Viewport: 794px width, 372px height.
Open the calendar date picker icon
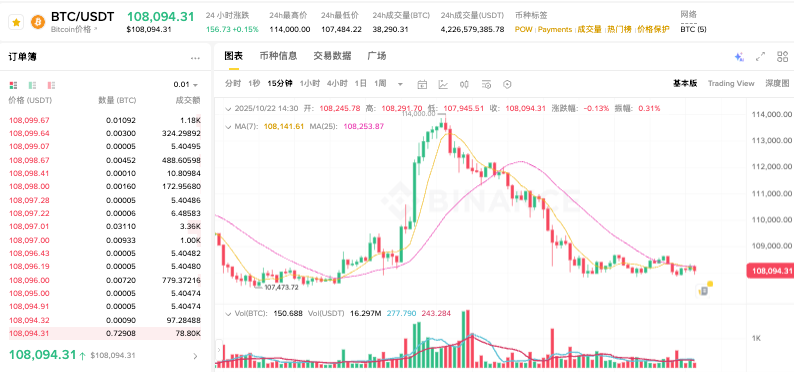click(x=422, y=84)
